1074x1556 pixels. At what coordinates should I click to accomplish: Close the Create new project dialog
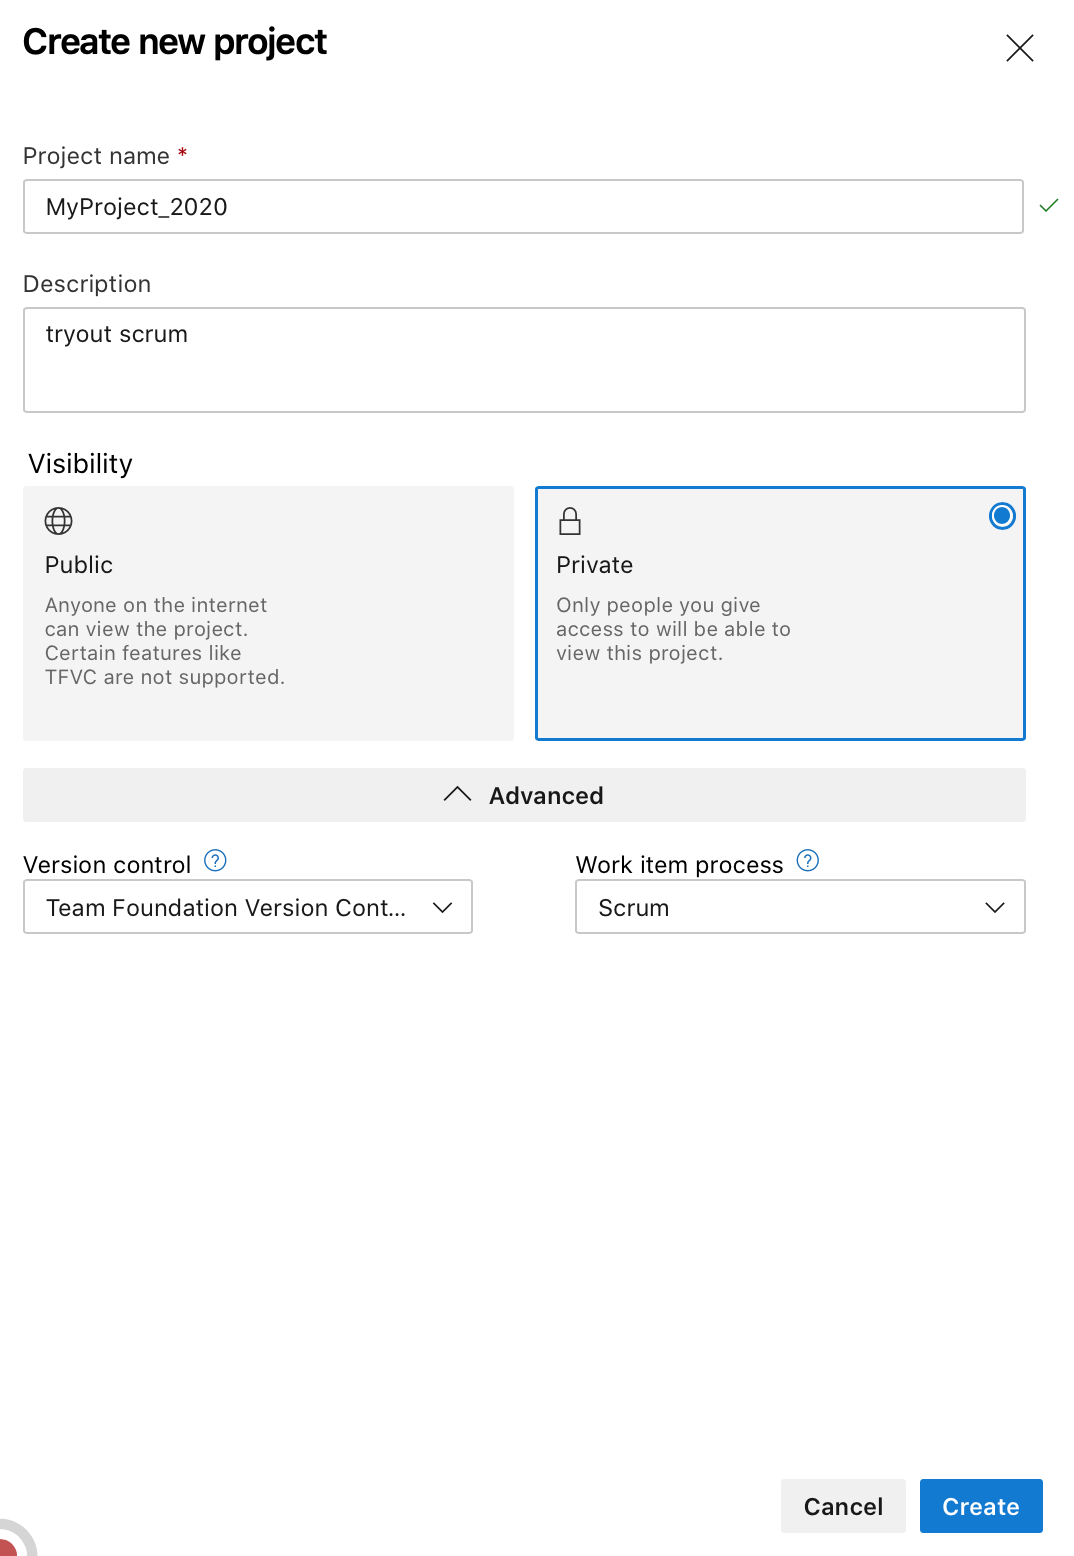pos(1019,48)
